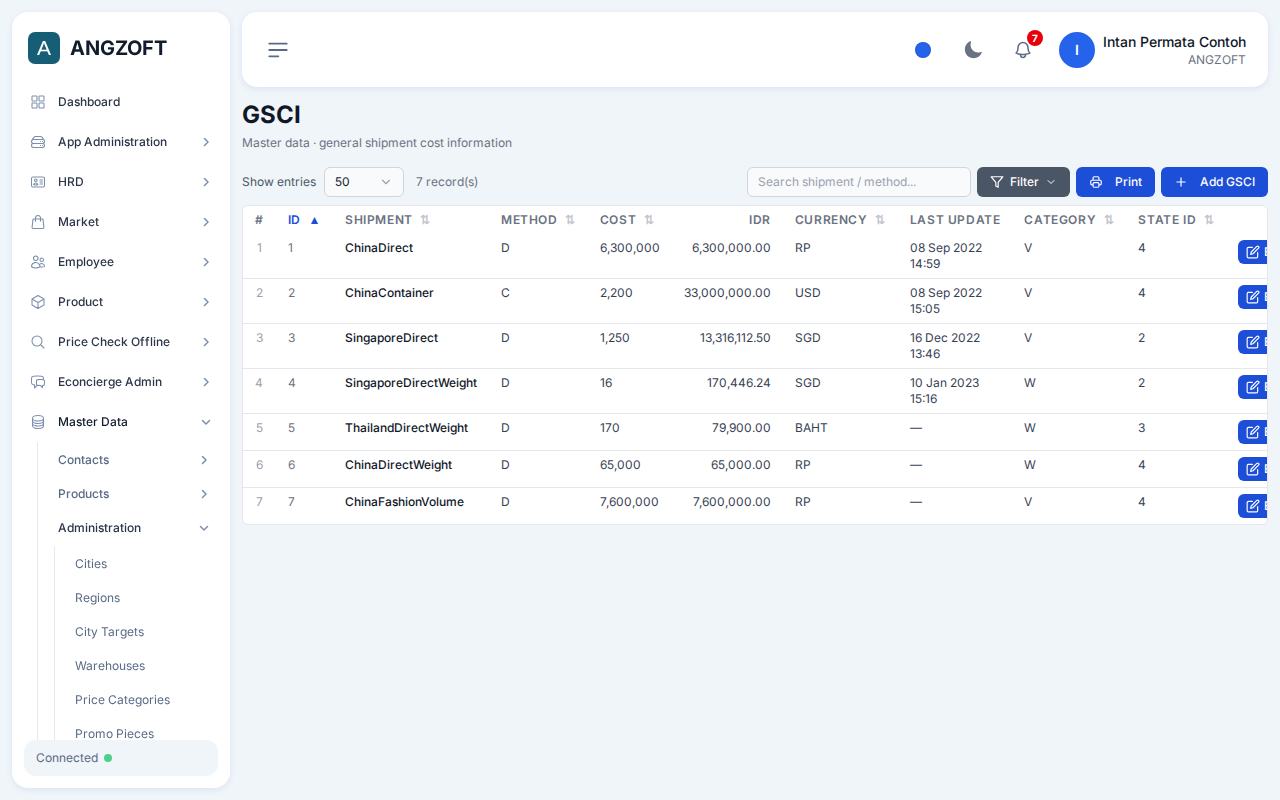Edit the ChinaDirect row
Viewport: 1280px width, 800px height.
pos(1253,252)
